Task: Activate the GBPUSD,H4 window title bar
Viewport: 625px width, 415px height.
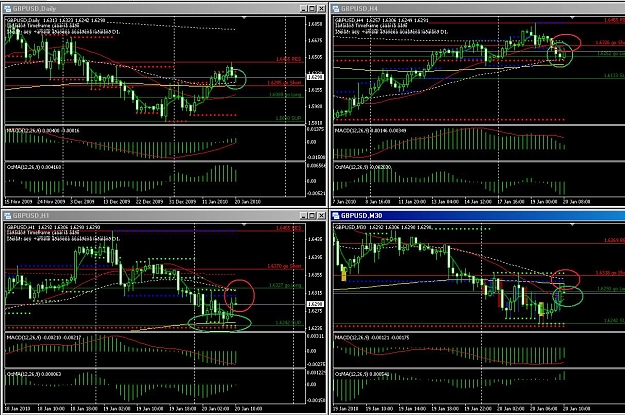Action: click(x=478, y=8)
